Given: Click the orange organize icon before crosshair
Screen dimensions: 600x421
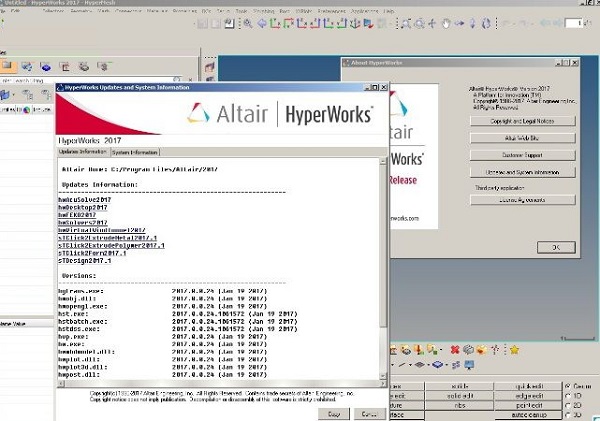Looking at the screenshot, I should pyautogui.click(x=481, y=349).
